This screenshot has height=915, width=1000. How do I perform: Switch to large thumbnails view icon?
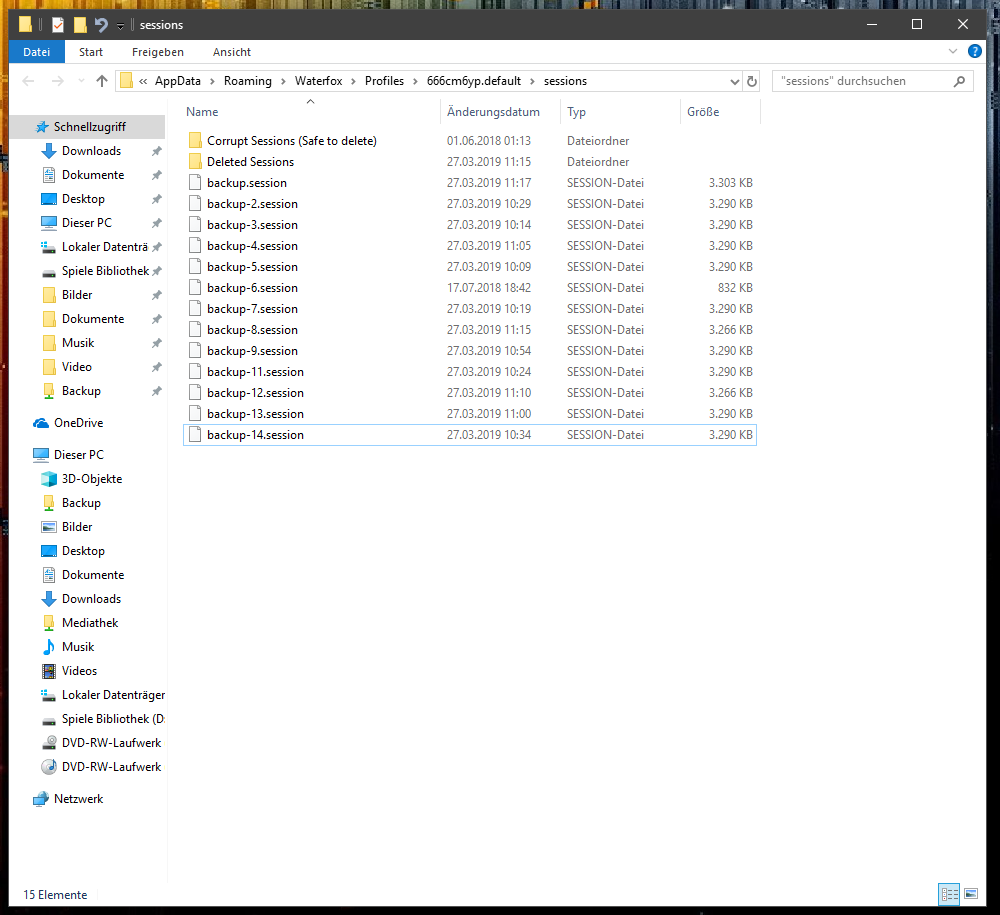pos(971,894)
